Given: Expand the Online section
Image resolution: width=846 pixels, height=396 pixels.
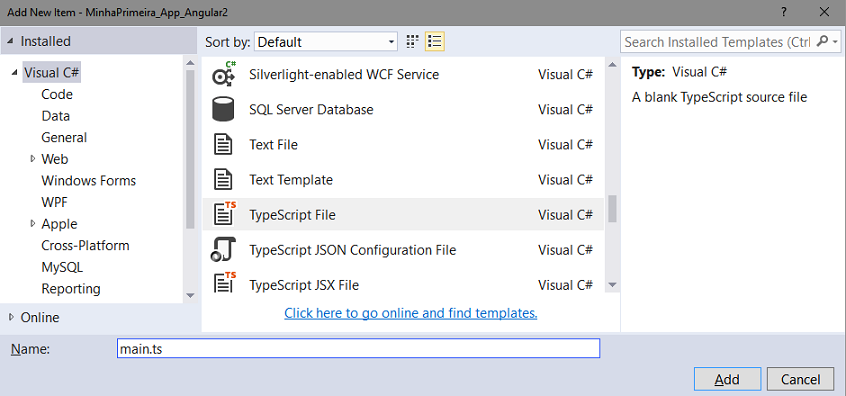Looking at the screenshot, I should 12,317.
